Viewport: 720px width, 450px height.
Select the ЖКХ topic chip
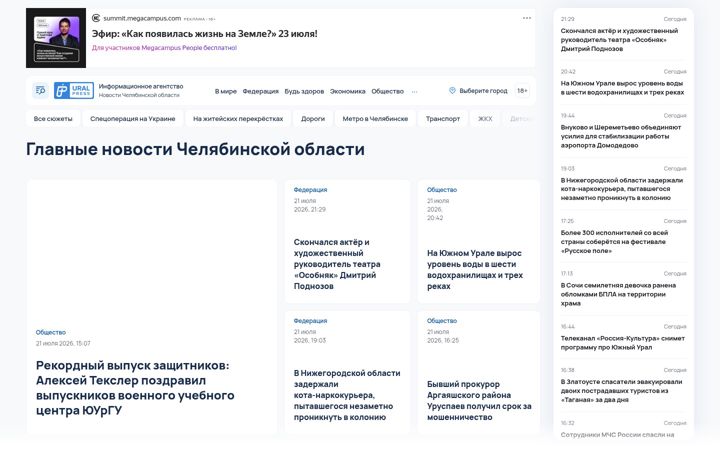pyautogui.click(x=485, y=118)
